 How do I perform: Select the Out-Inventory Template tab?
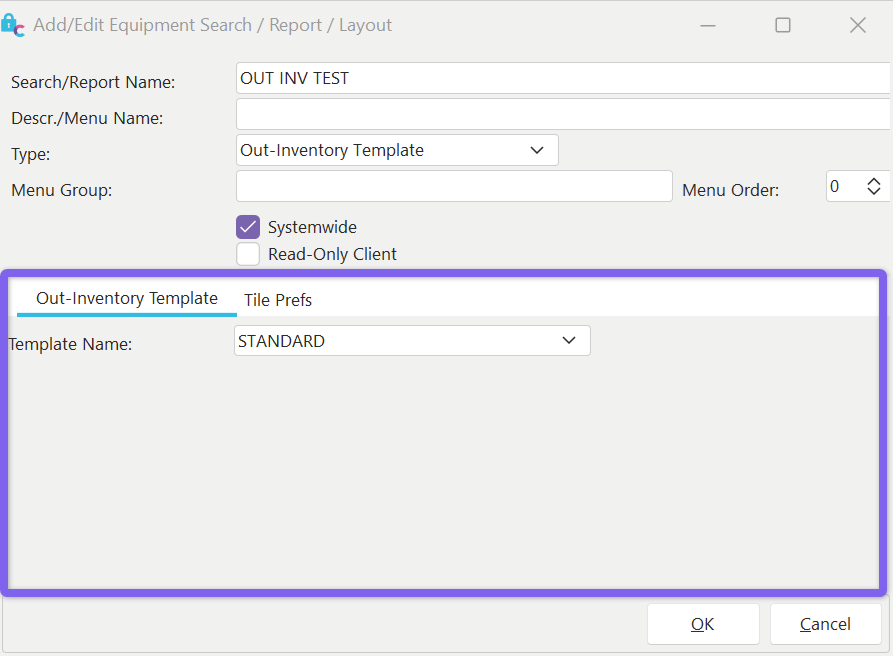[127, 298]
